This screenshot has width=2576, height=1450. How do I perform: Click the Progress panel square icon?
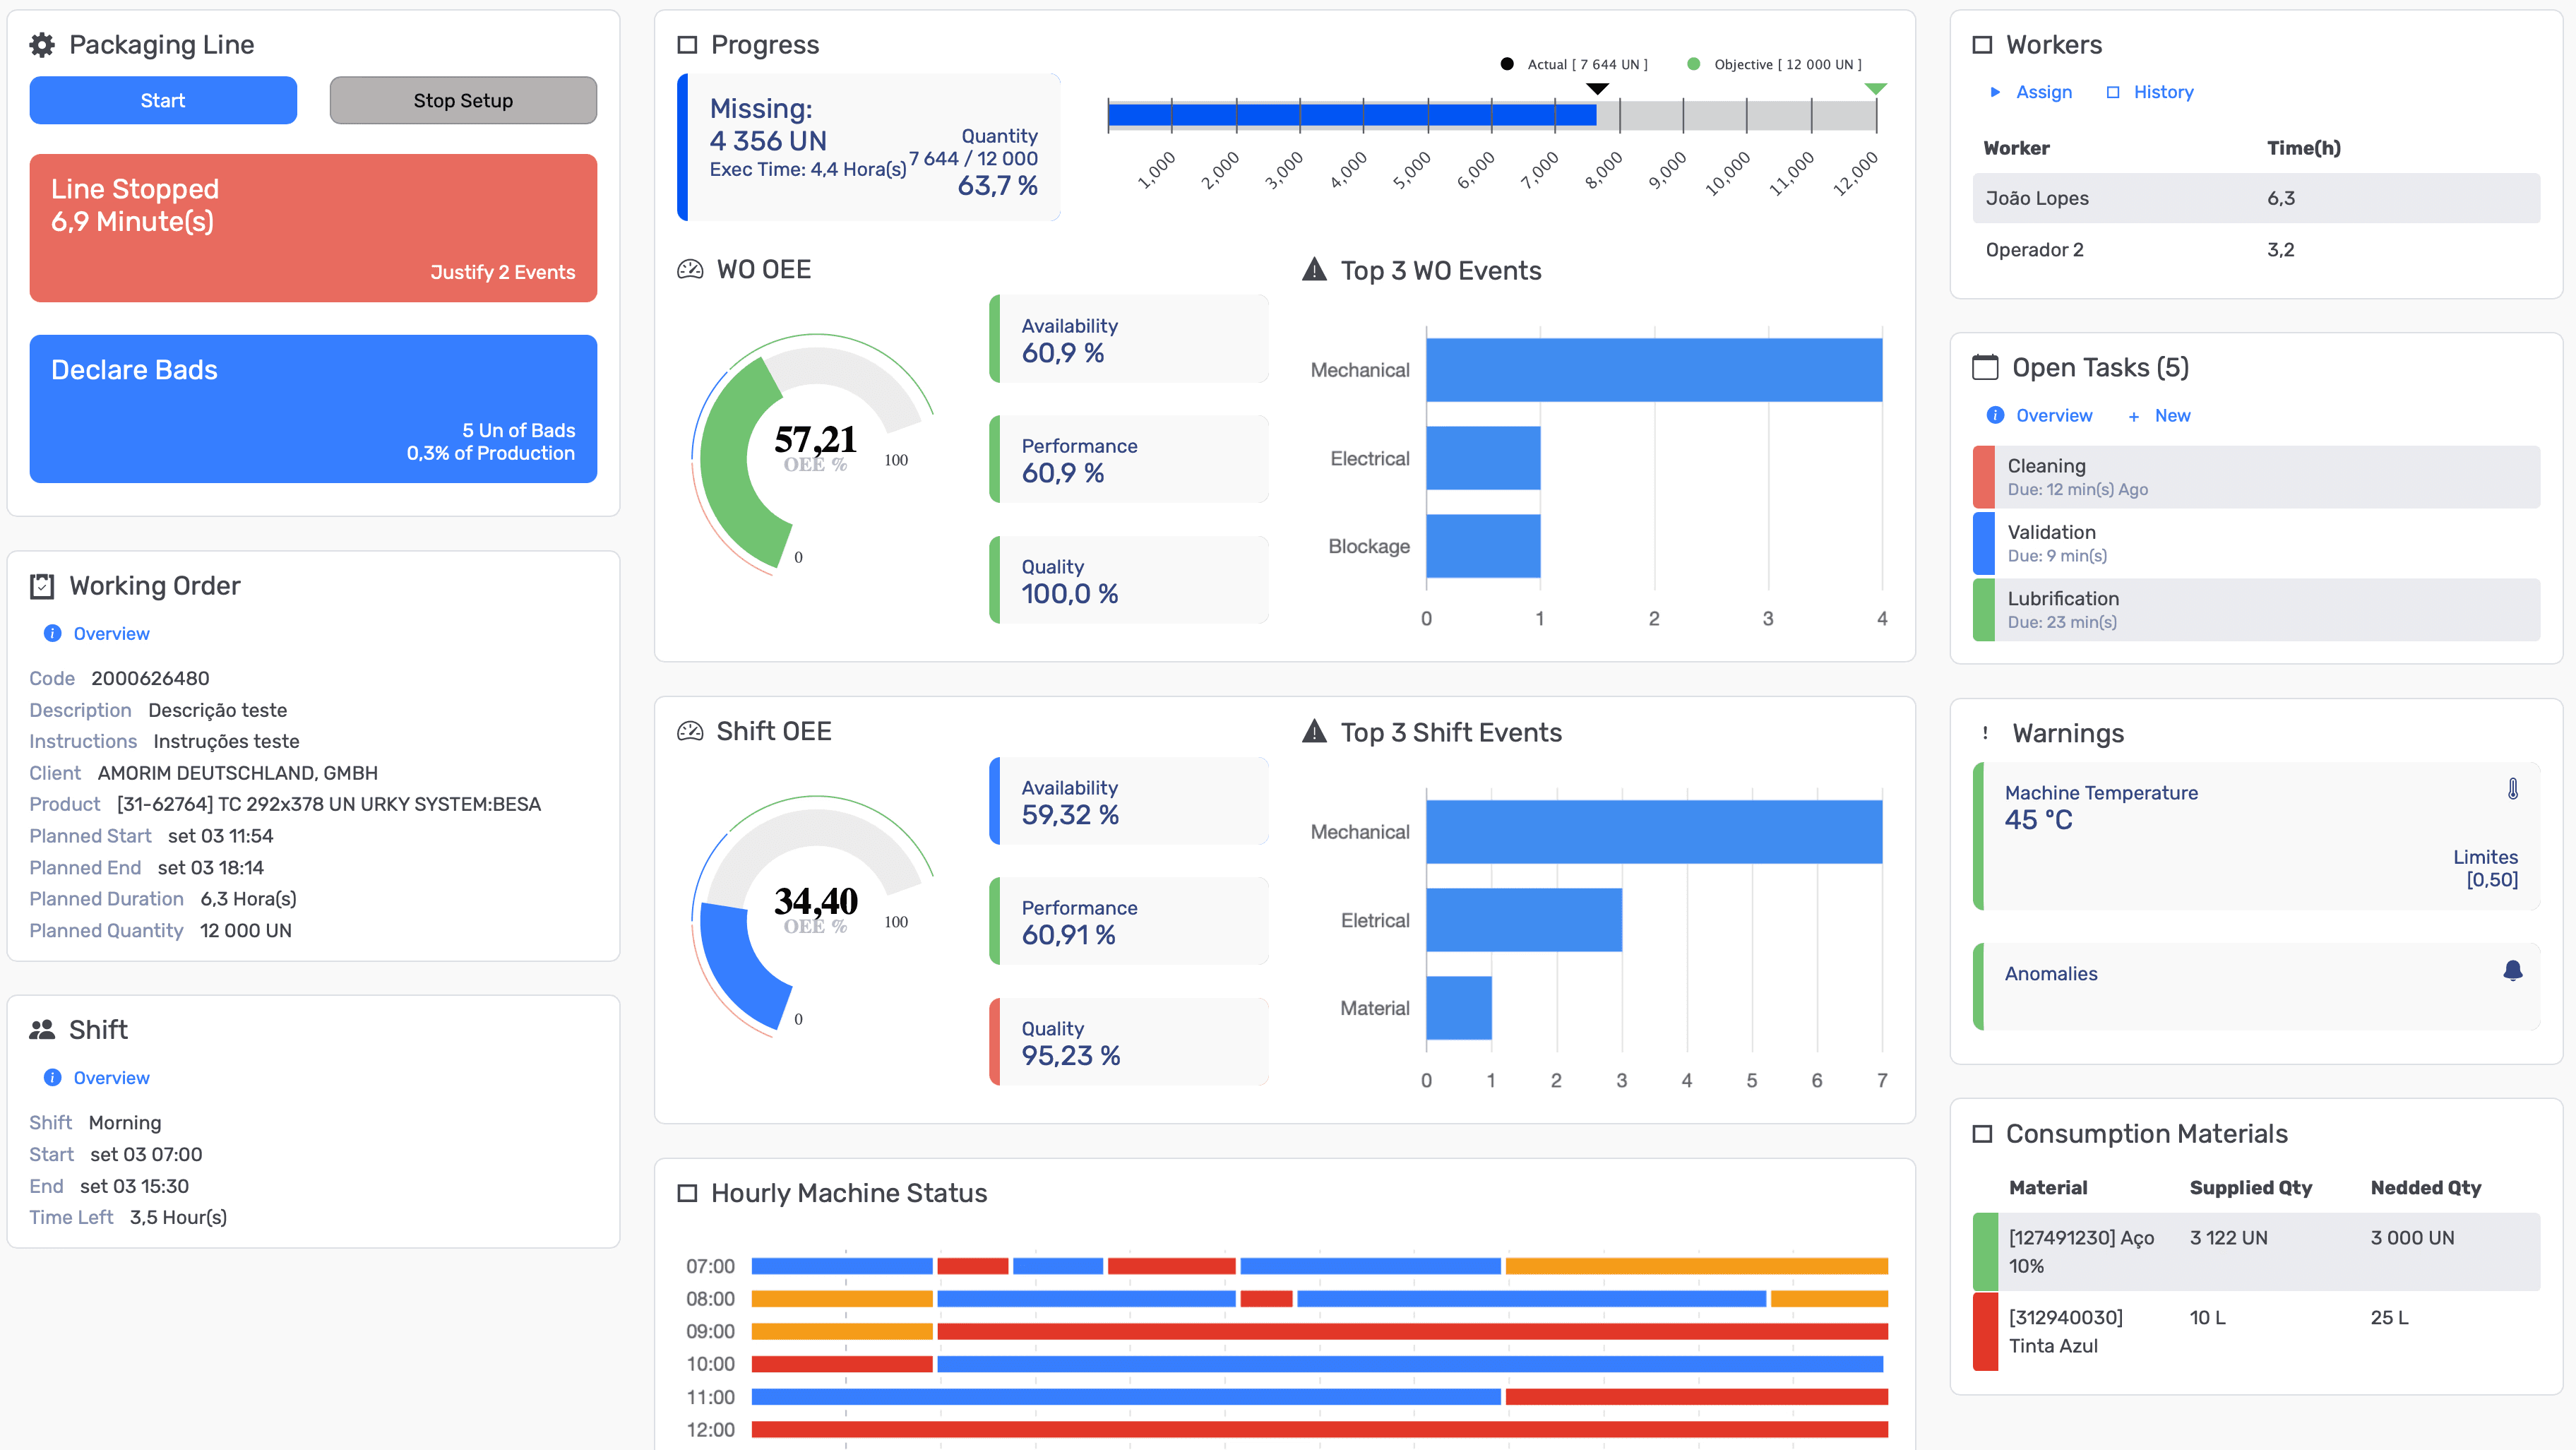click(687, 45)
